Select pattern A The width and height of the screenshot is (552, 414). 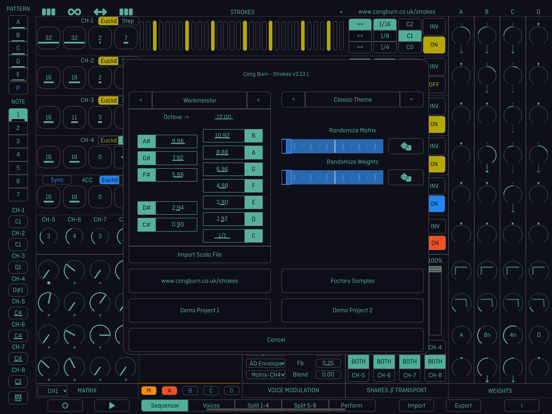(18, 22)
